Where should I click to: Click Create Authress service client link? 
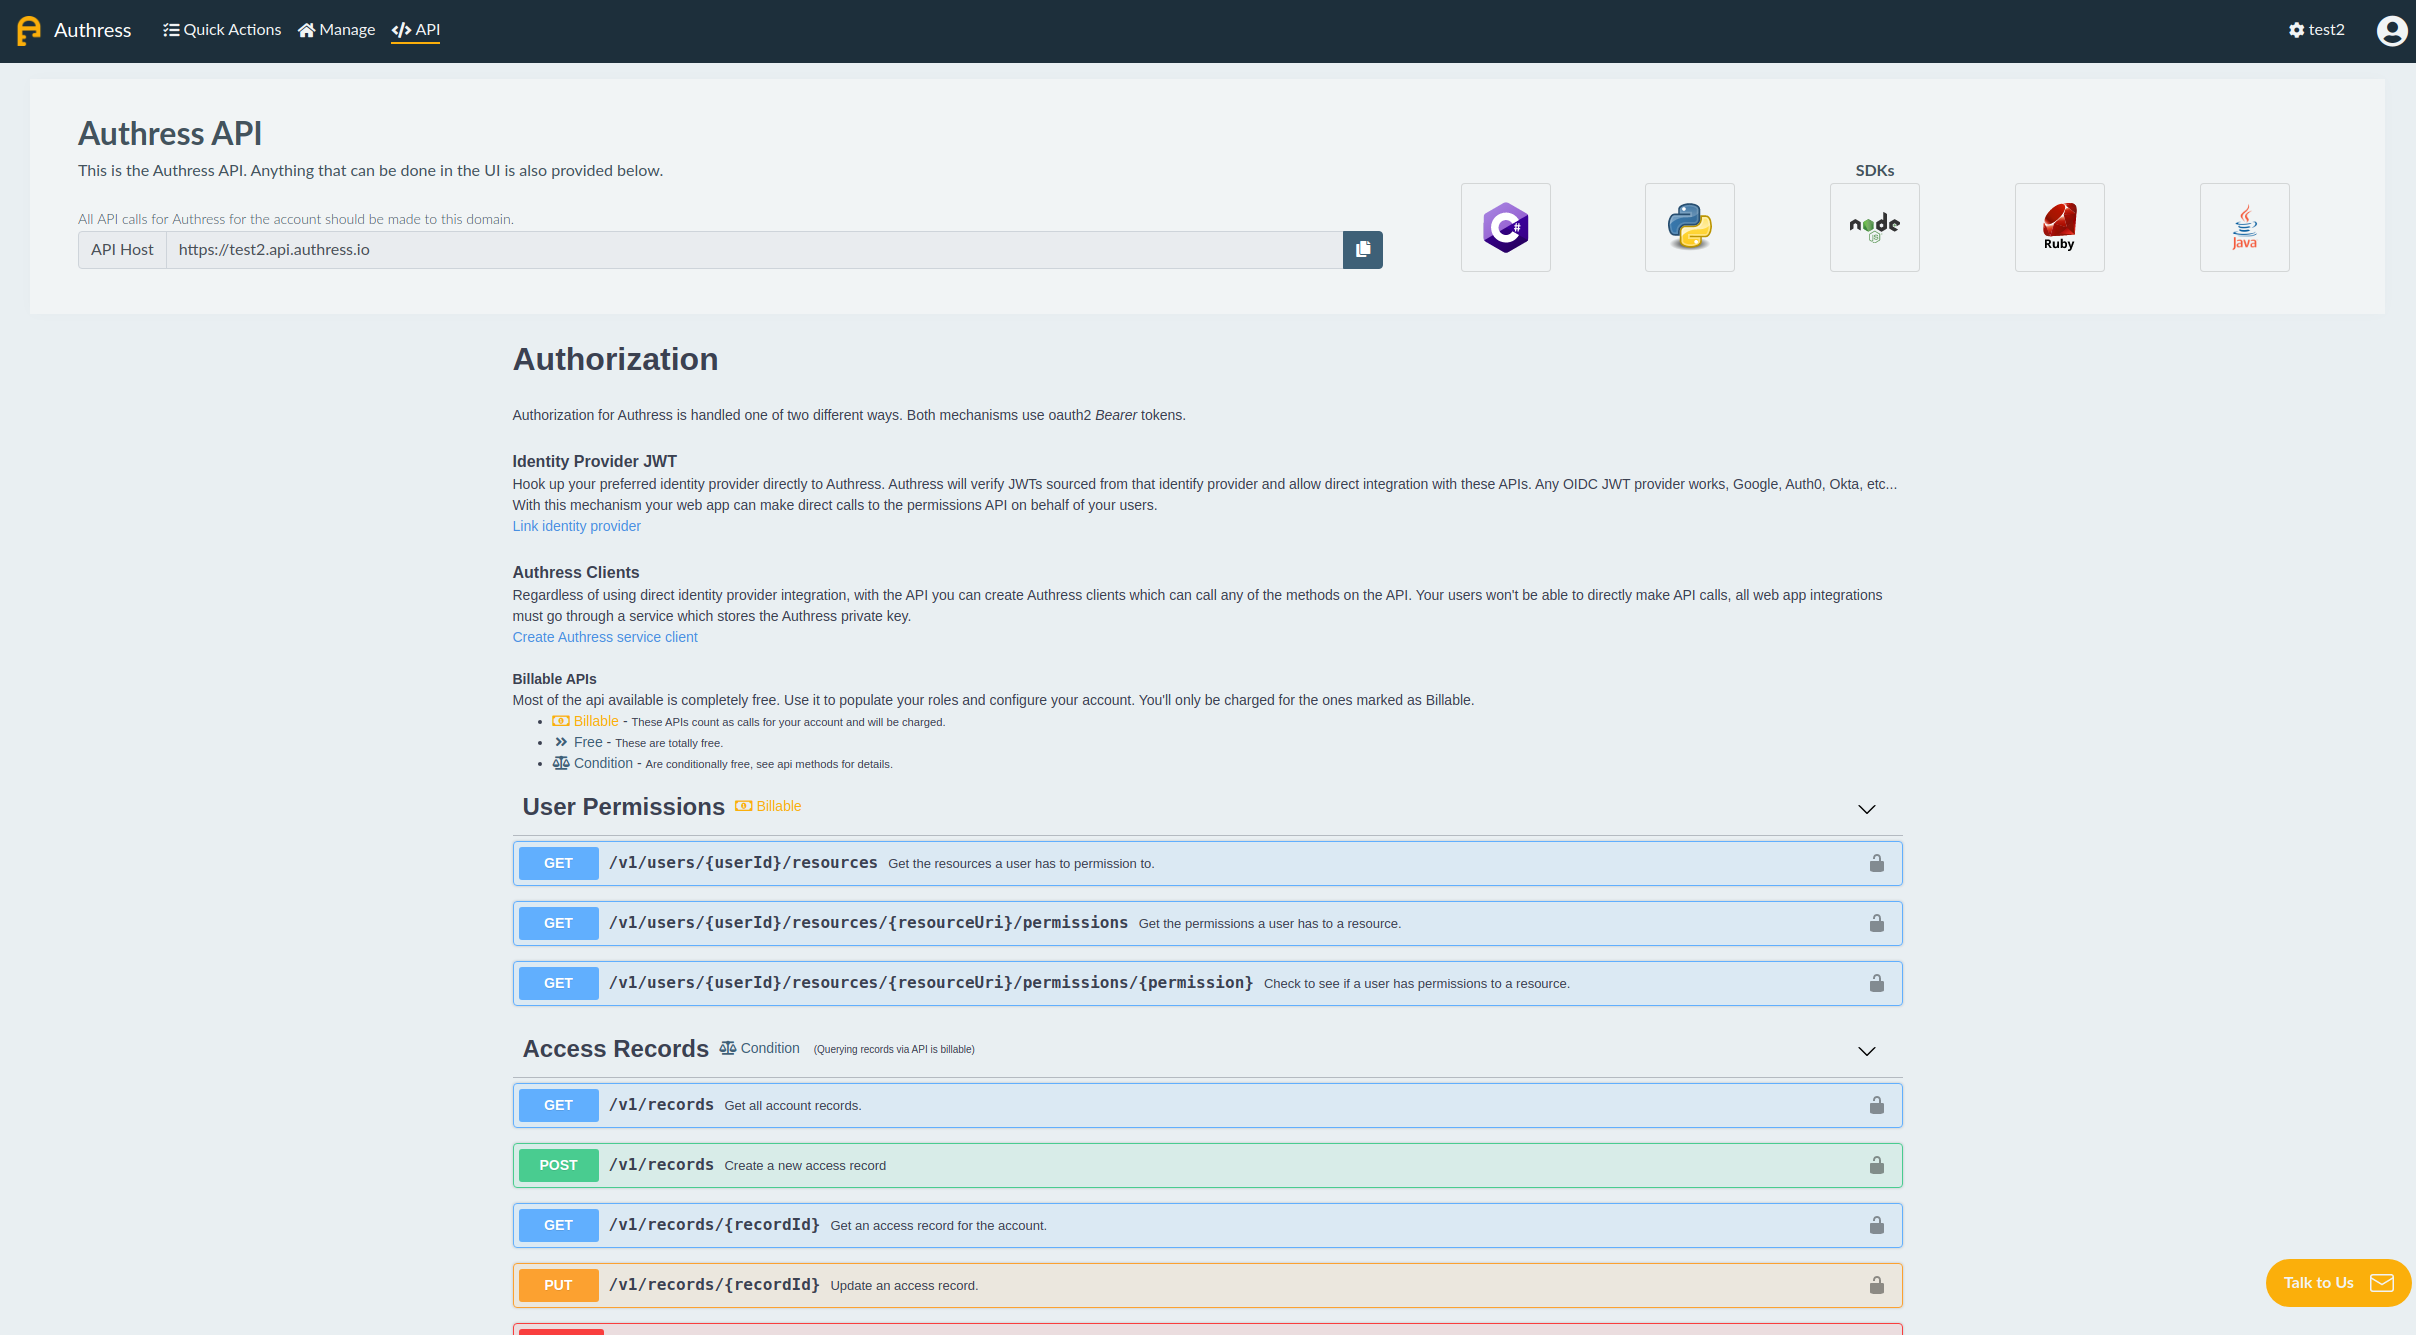click(x=604, y=637)
